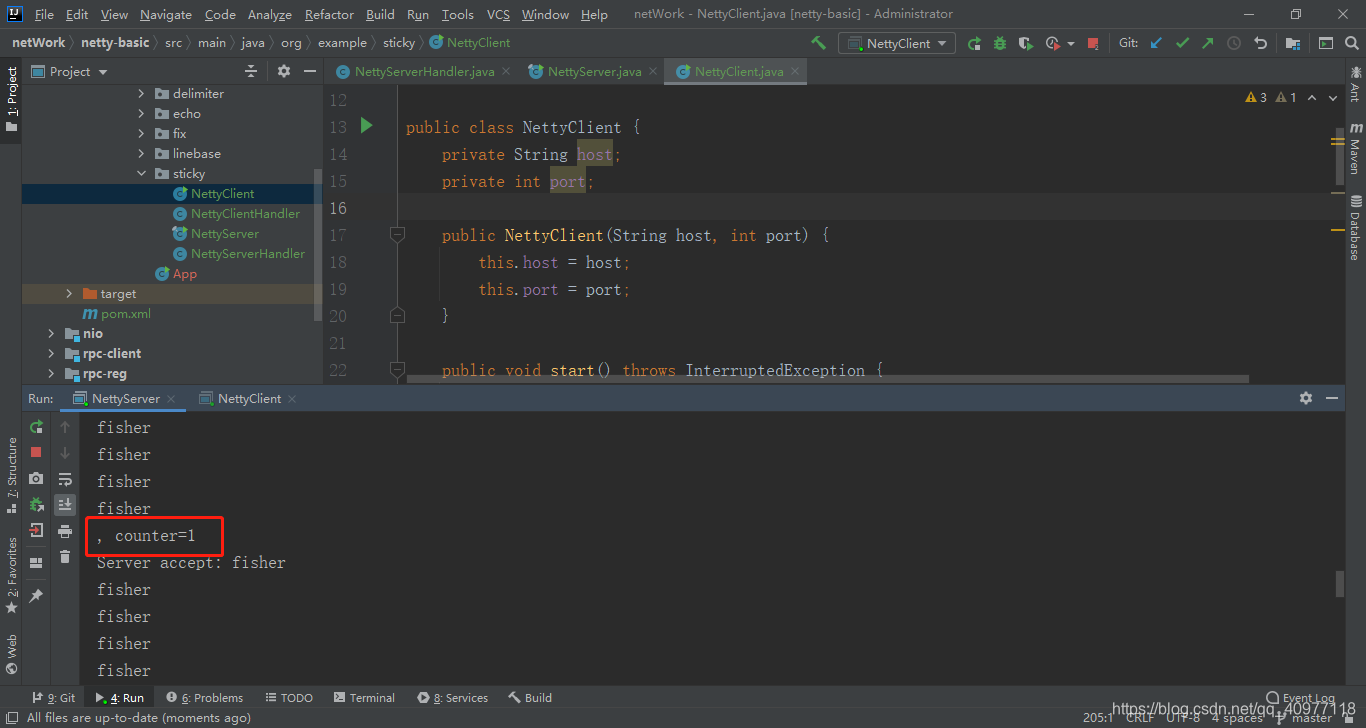Click the Git Rollback undo arrow
Image resolution: width=1366 pixels, height=728 pixels.
point(1260,43)
